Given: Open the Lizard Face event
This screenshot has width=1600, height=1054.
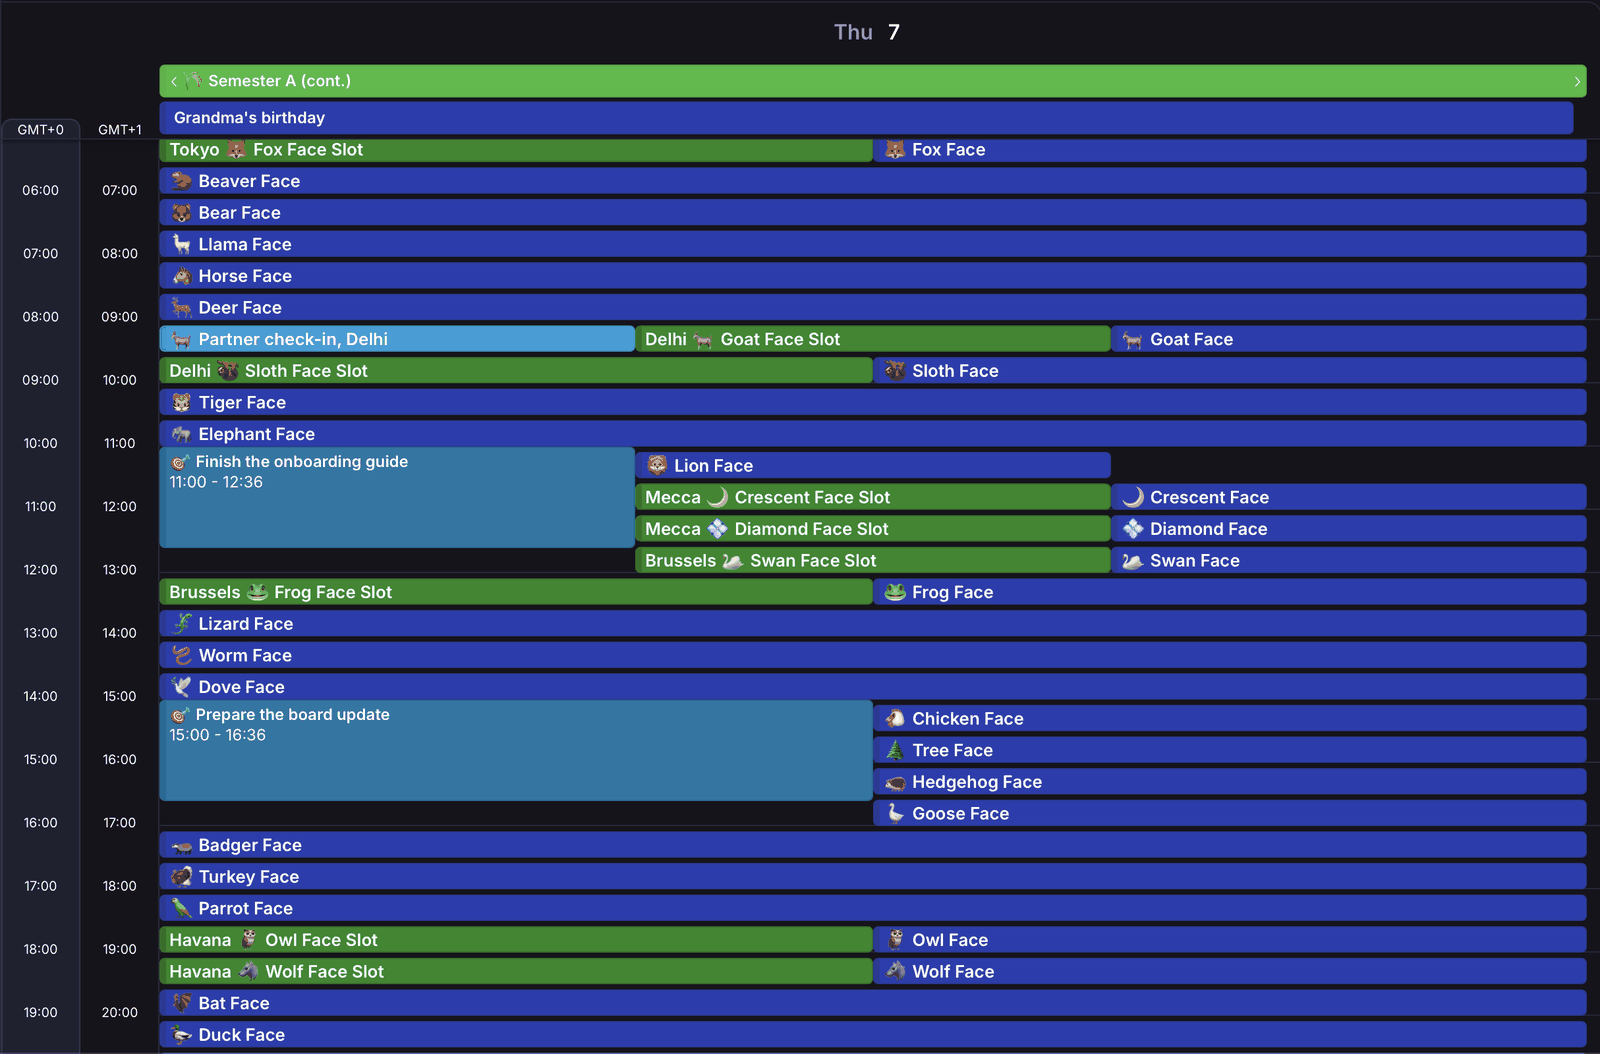Looking at the screenshot, I should click(x=873, y=624).
